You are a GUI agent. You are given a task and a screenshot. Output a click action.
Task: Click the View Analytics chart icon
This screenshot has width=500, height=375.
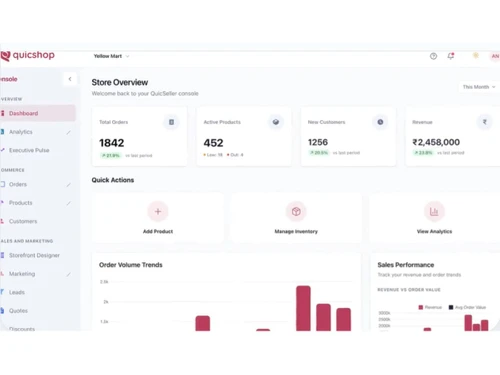(x=434, y=211)
